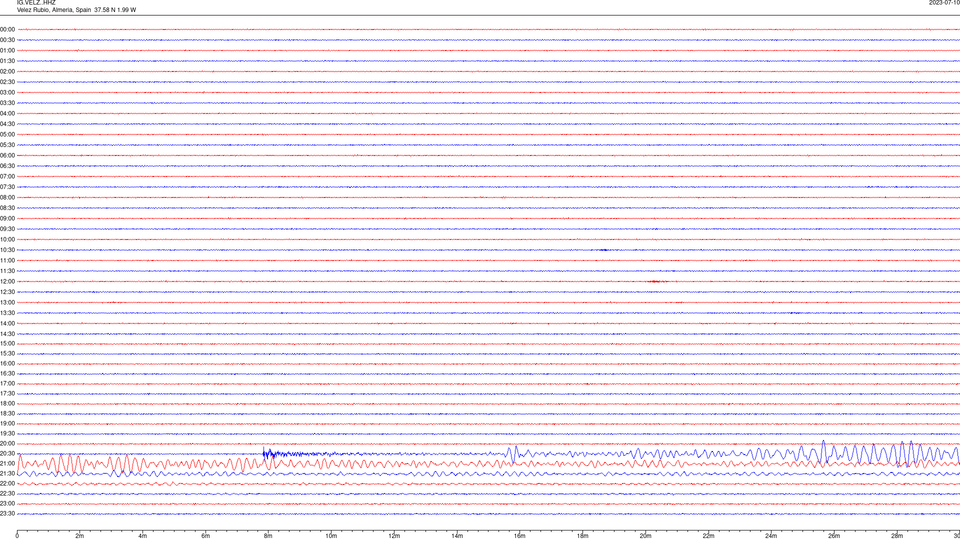Select the 20:00 row label
960x540 pixels.
(7, 444)
